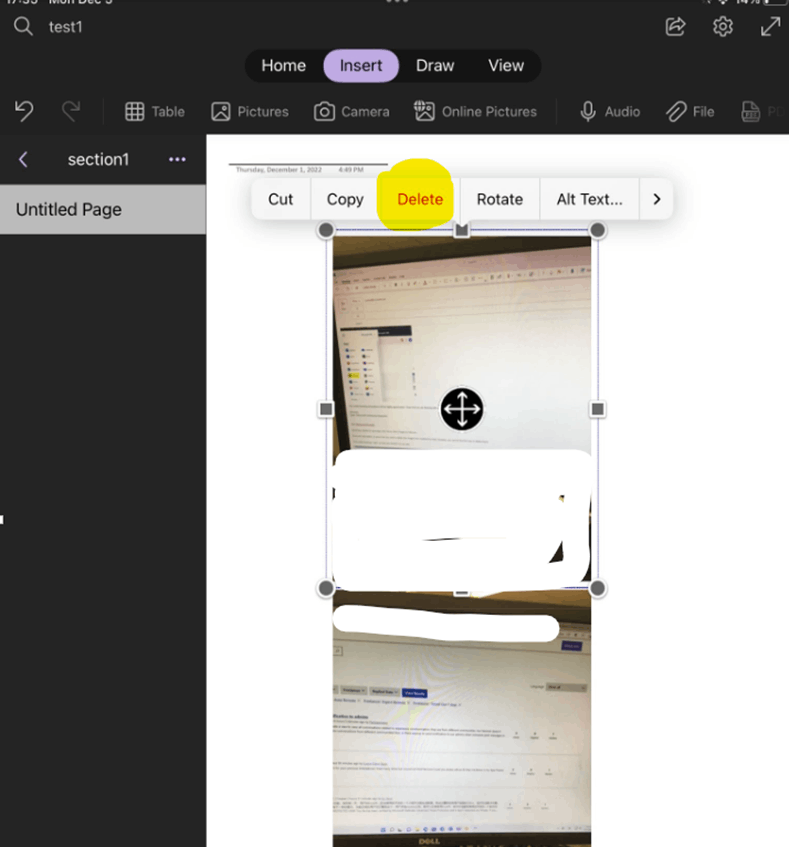This screenshot has height=847, width=789.
Task: Enter full screen with expand arrows
Action: 770,26
